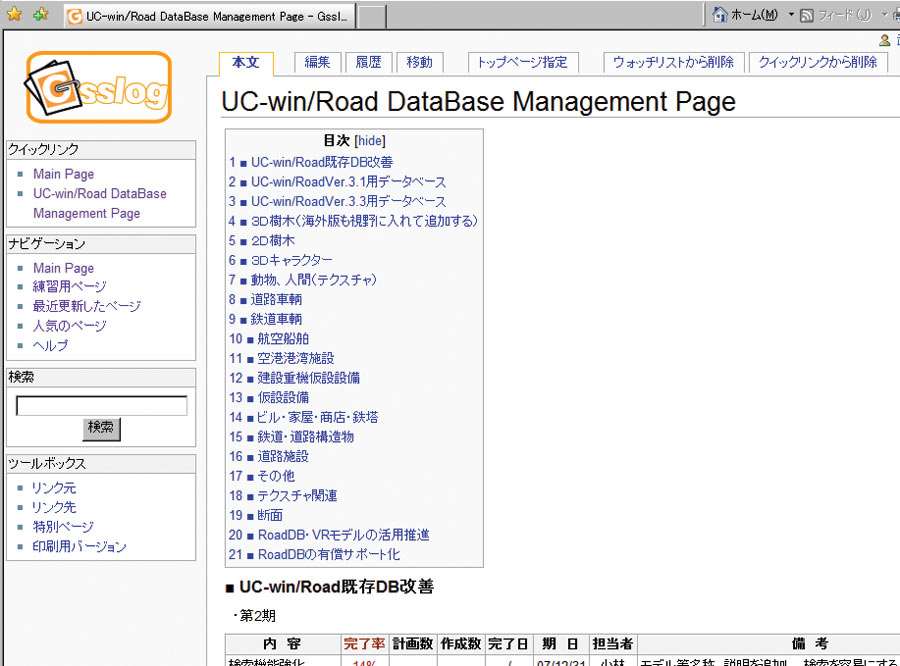Open the 移動 tab

420,62
